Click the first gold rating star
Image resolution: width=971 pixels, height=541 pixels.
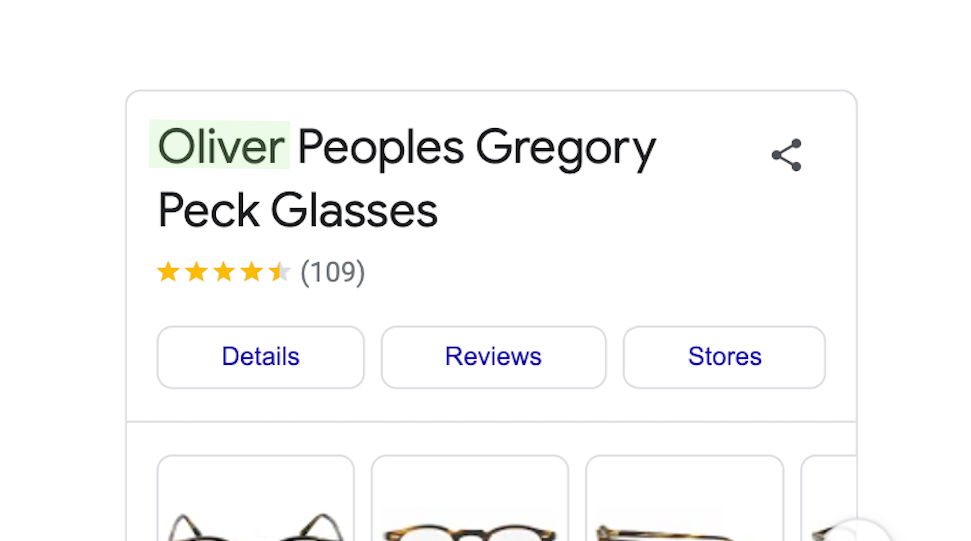[x=168, y=272]
